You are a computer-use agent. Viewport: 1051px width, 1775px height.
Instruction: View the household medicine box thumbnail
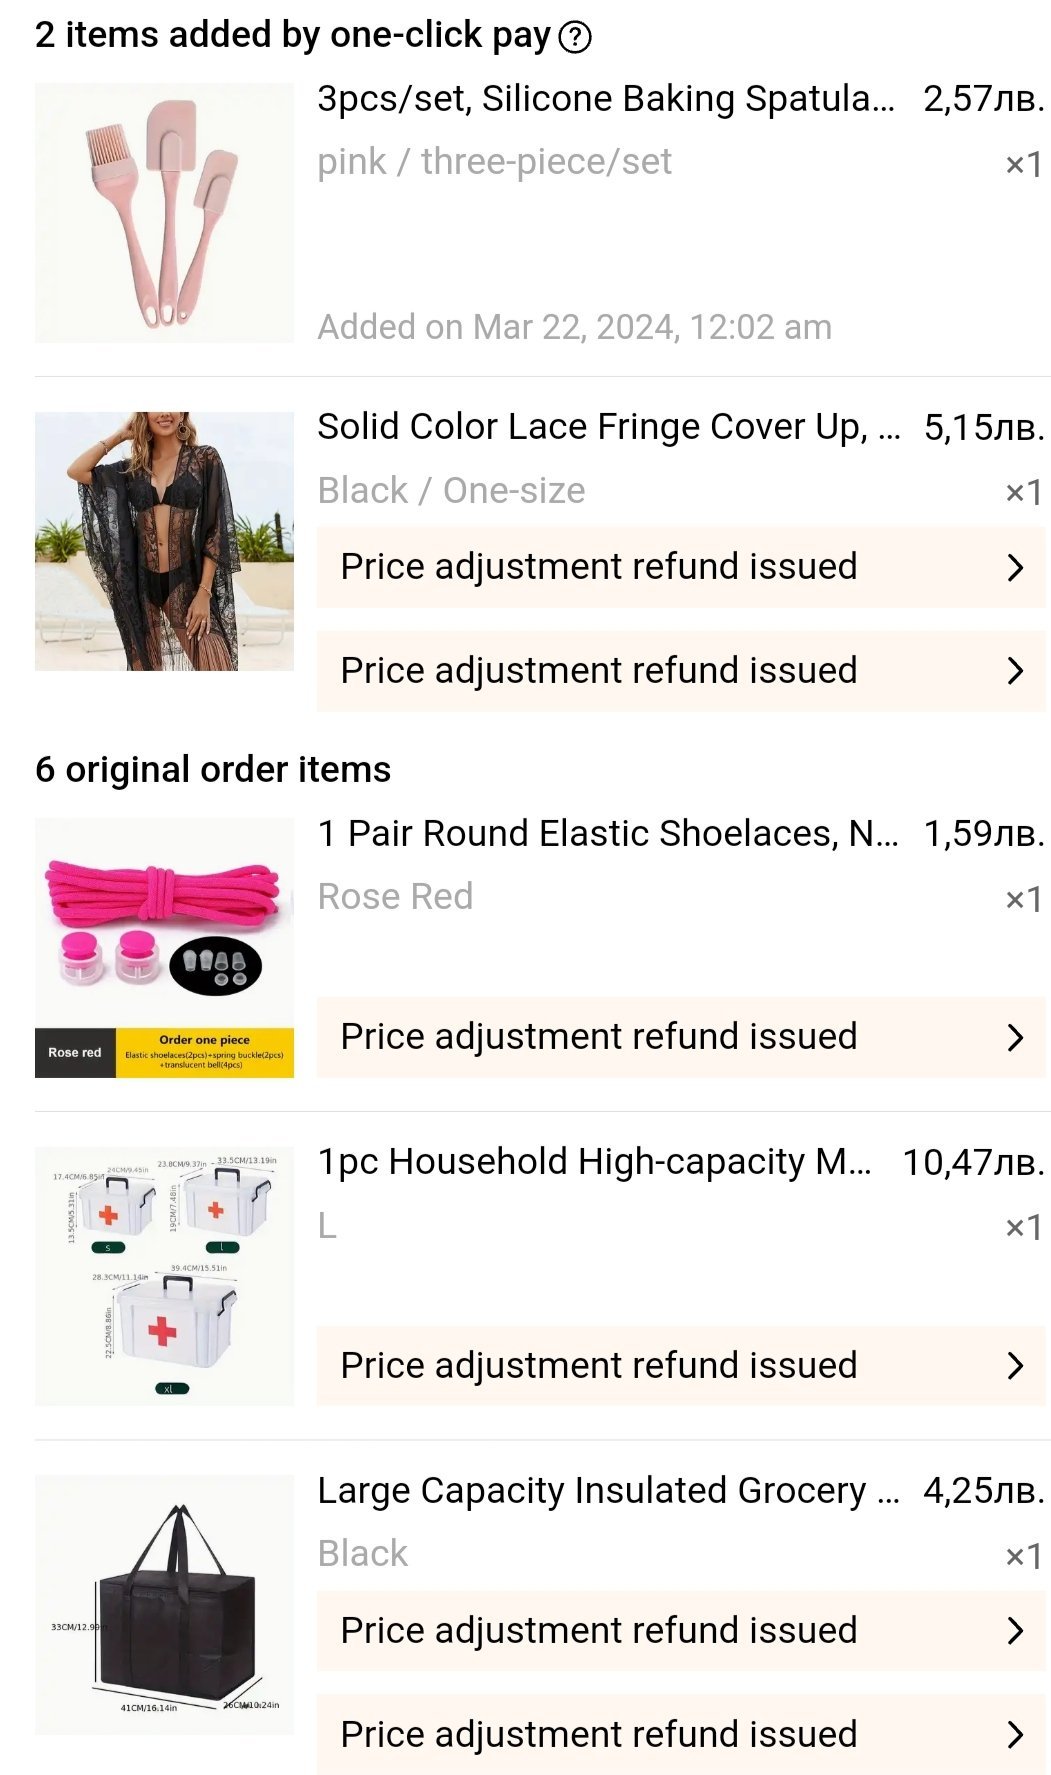[x=164, y=1276]
